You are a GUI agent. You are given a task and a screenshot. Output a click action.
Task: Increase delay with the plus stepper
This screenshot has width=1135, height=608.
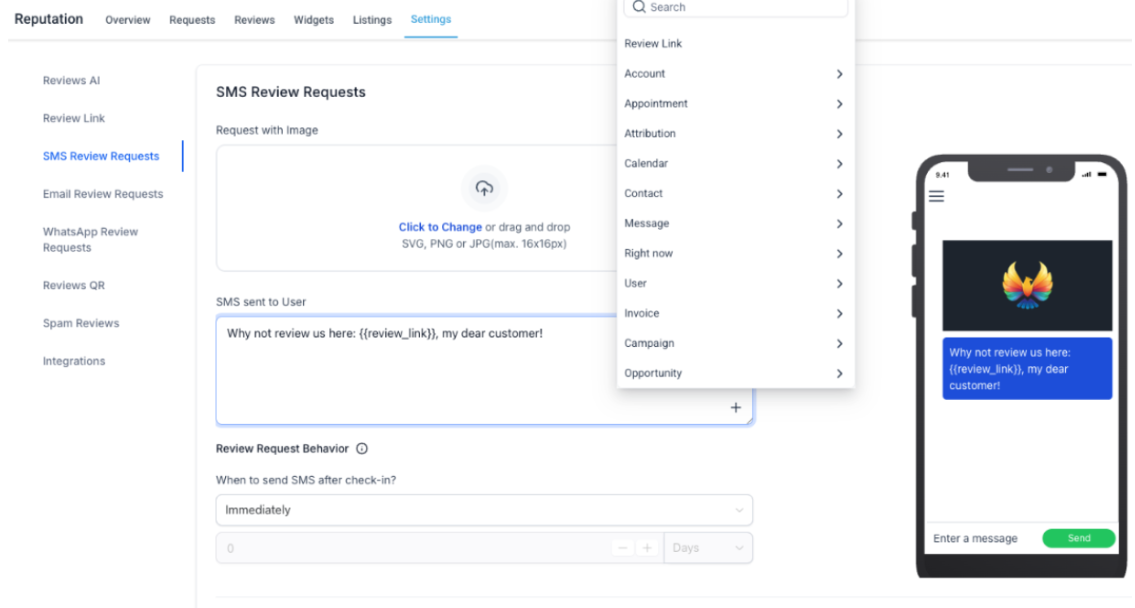click(x=647, y=548)
